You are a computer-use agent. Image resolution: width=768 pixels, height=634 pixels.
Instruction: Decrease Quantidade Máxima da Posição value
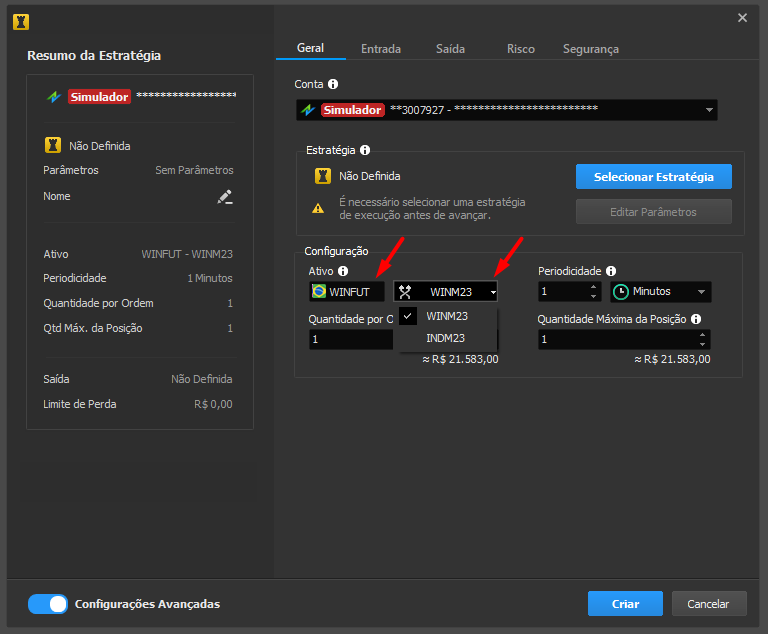(702, 344)
